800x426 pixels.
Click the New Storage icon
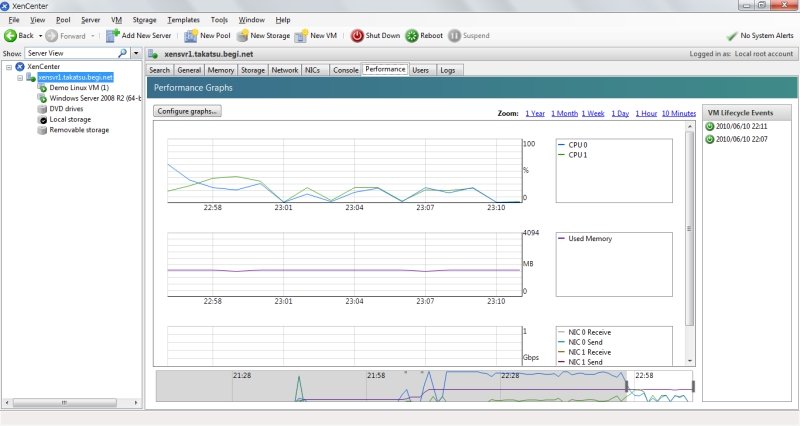pyautogui.click(x=242, y=36)
